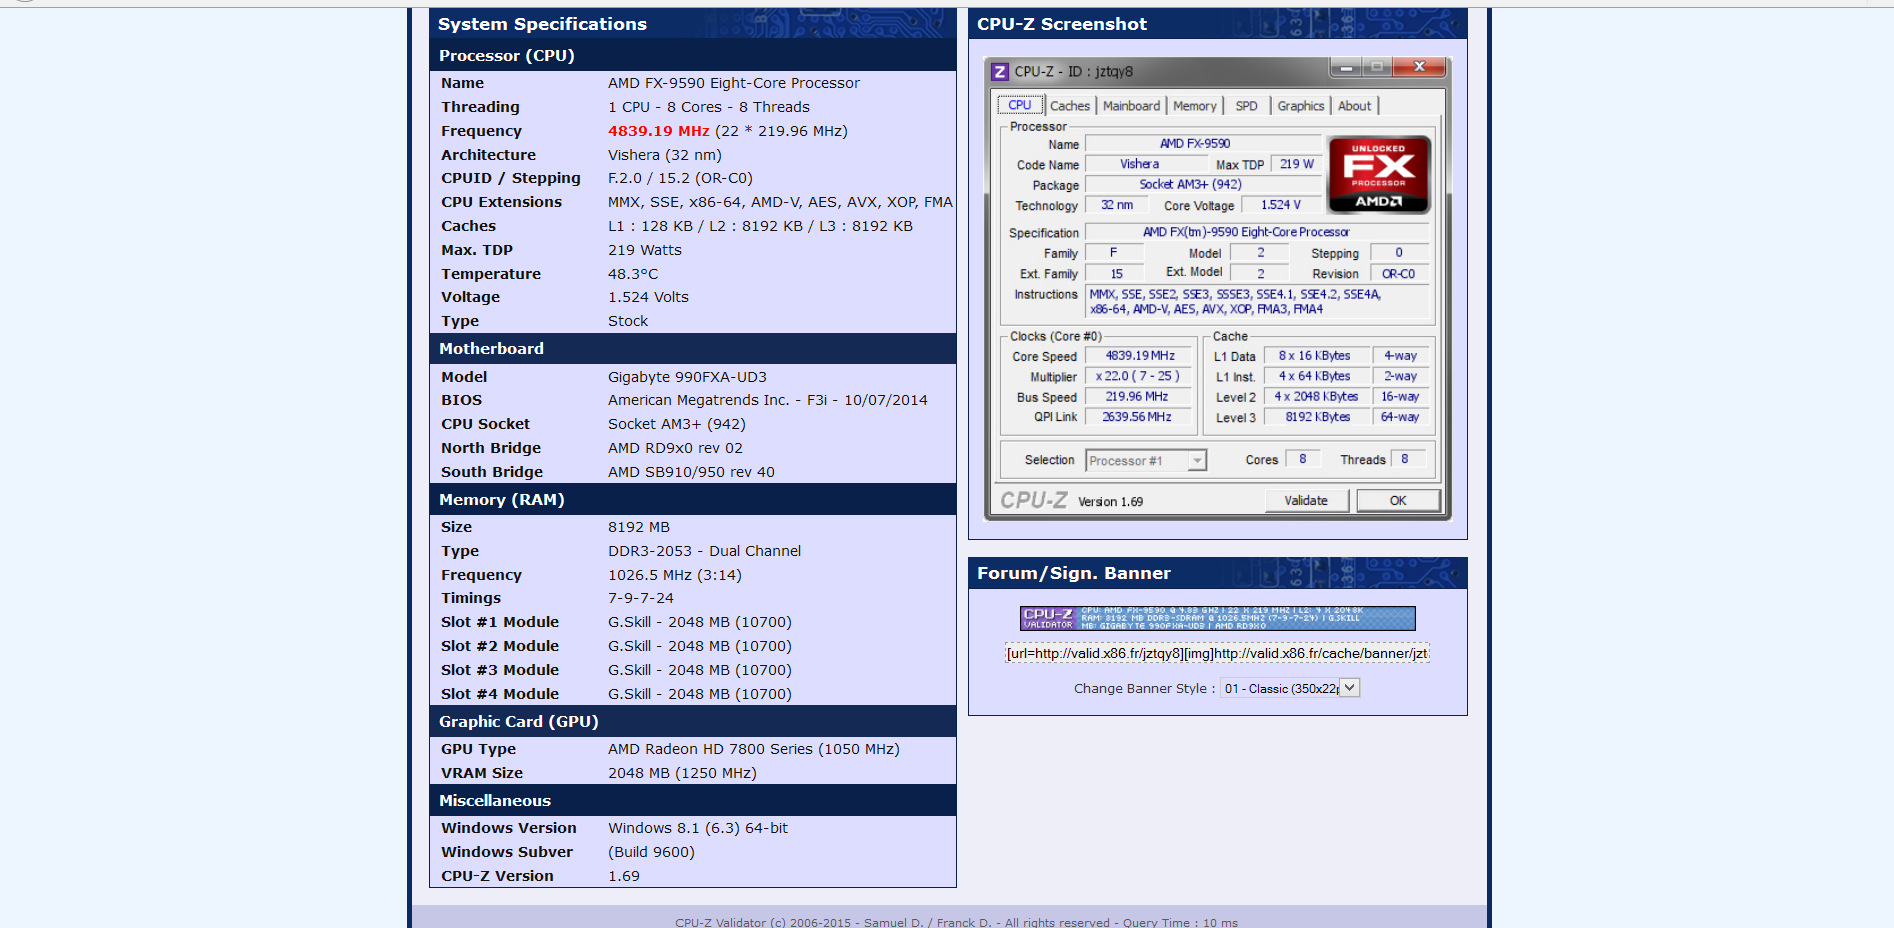Click the American Megatrends BIOS entry
Viewport: 1894px width, 928px height.
pos(767,400)
